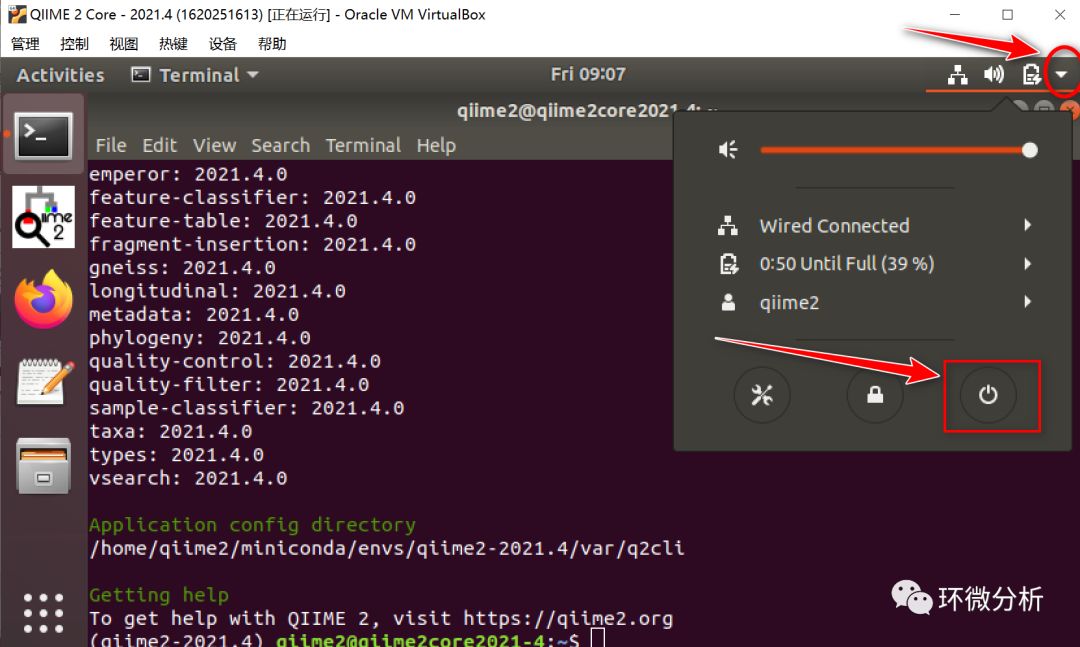Open VirtualBox 帮助 menu
This screenshot has height=647, width=1080.
point(272,44)
